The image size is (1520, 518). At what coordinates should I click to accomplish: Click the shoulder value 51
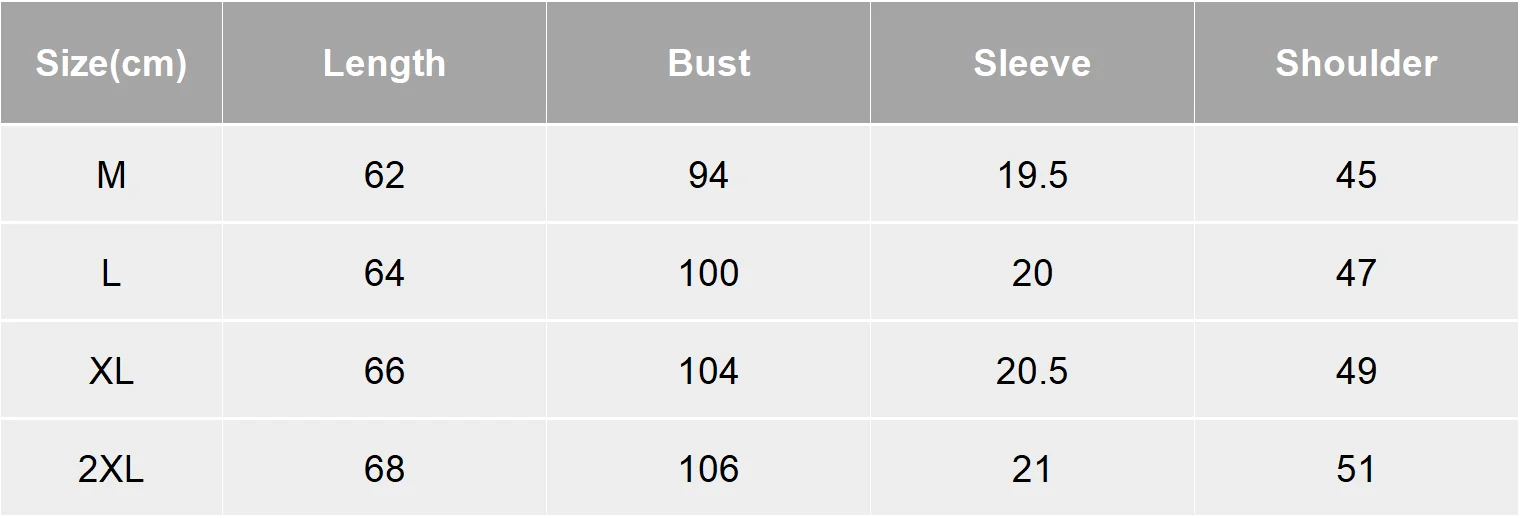1356,469
